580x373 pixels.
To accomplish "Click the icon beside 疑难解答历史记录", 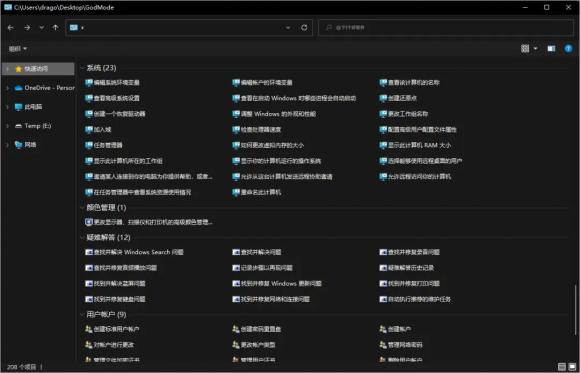I will (x=383, y=268).
